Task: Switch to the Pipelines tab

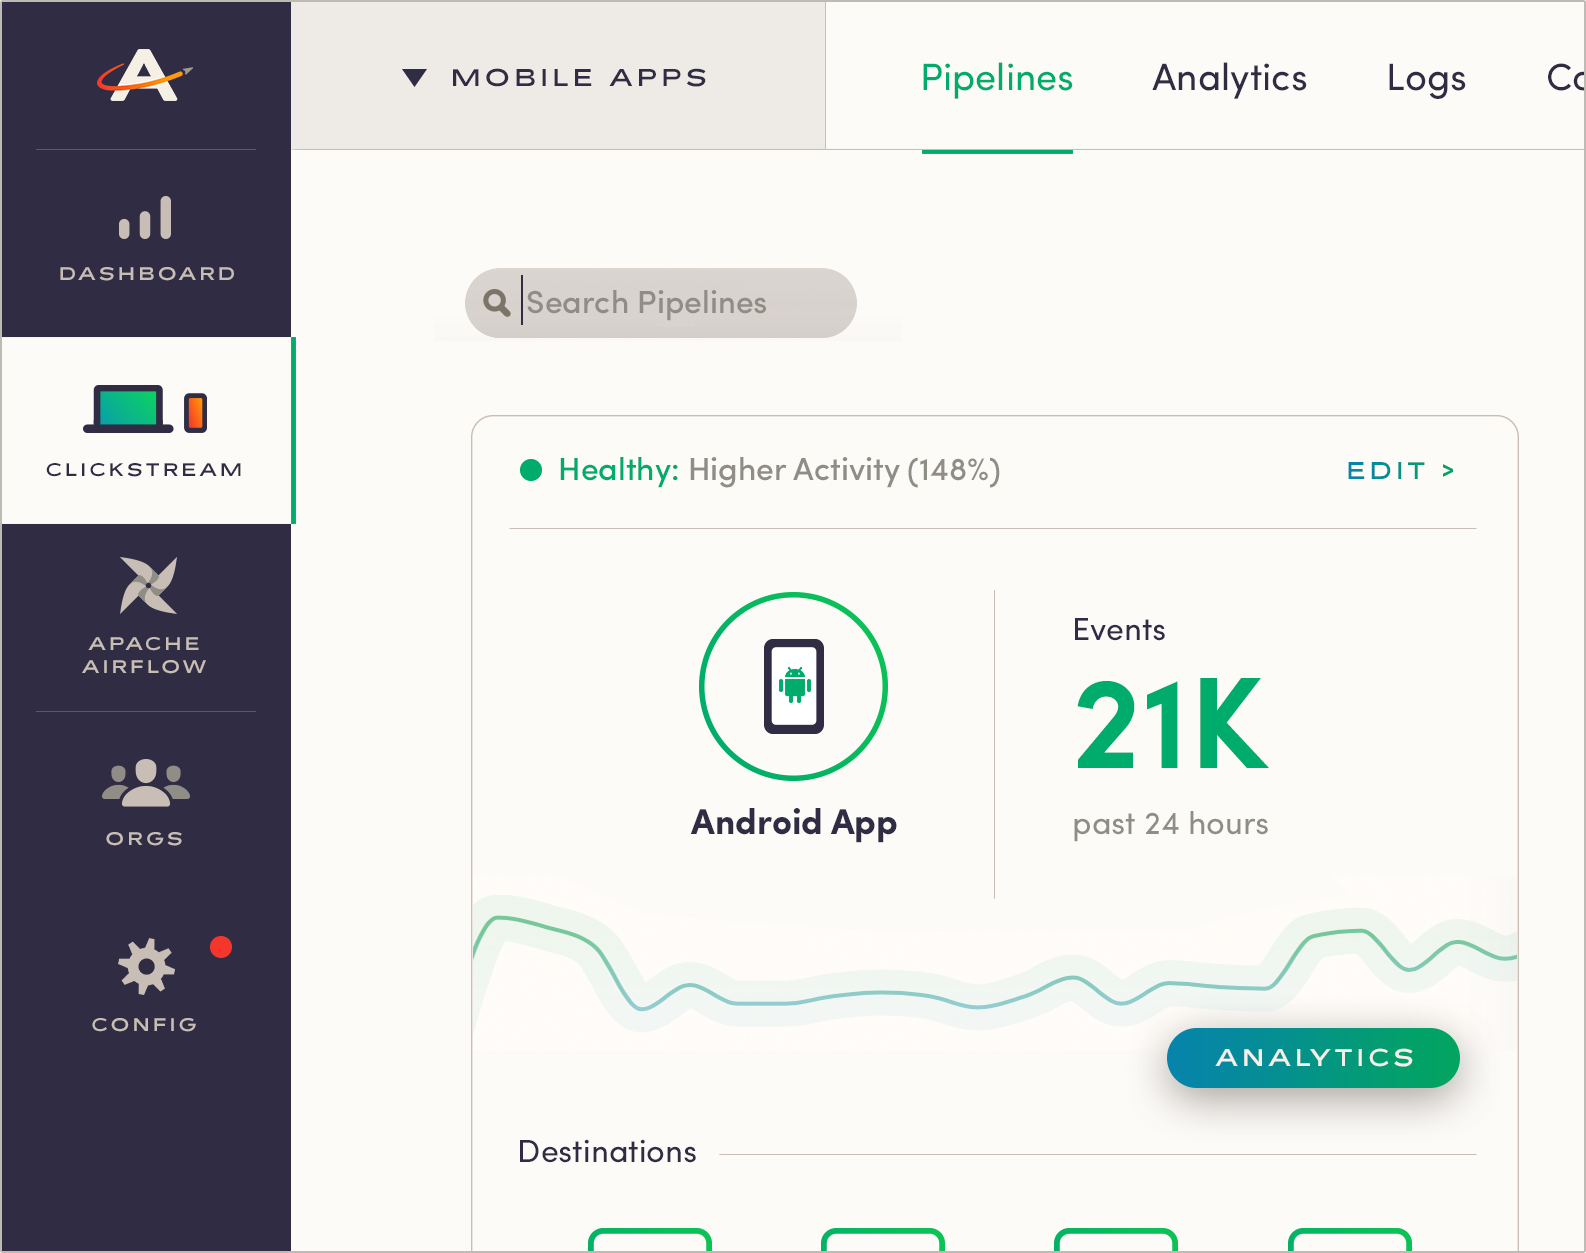Action: 997,78
